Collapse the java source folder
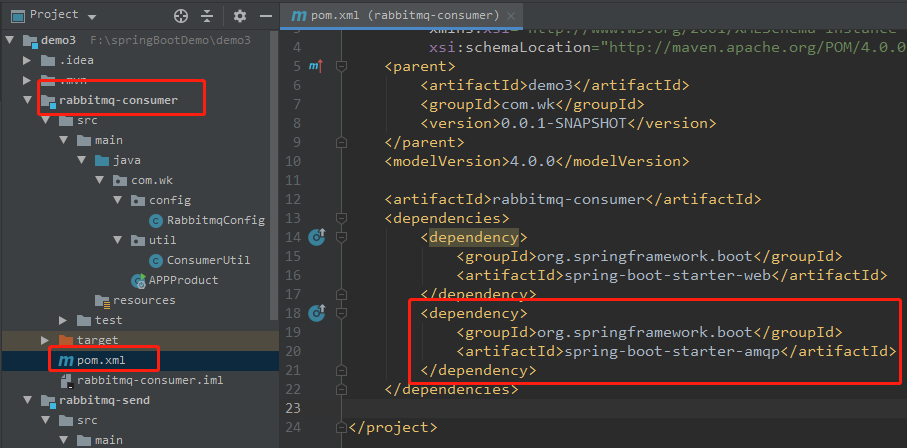This screenshot has width=907, height=448. [x=81, y=160]
